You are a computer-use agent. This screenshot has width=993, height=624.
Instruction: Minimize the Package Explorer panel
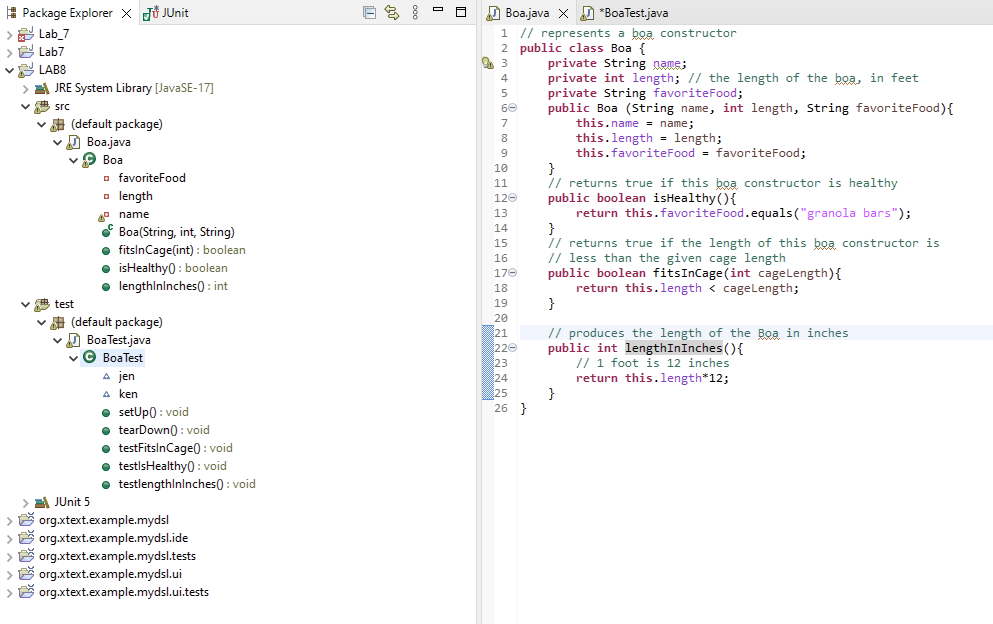[438, 10]
